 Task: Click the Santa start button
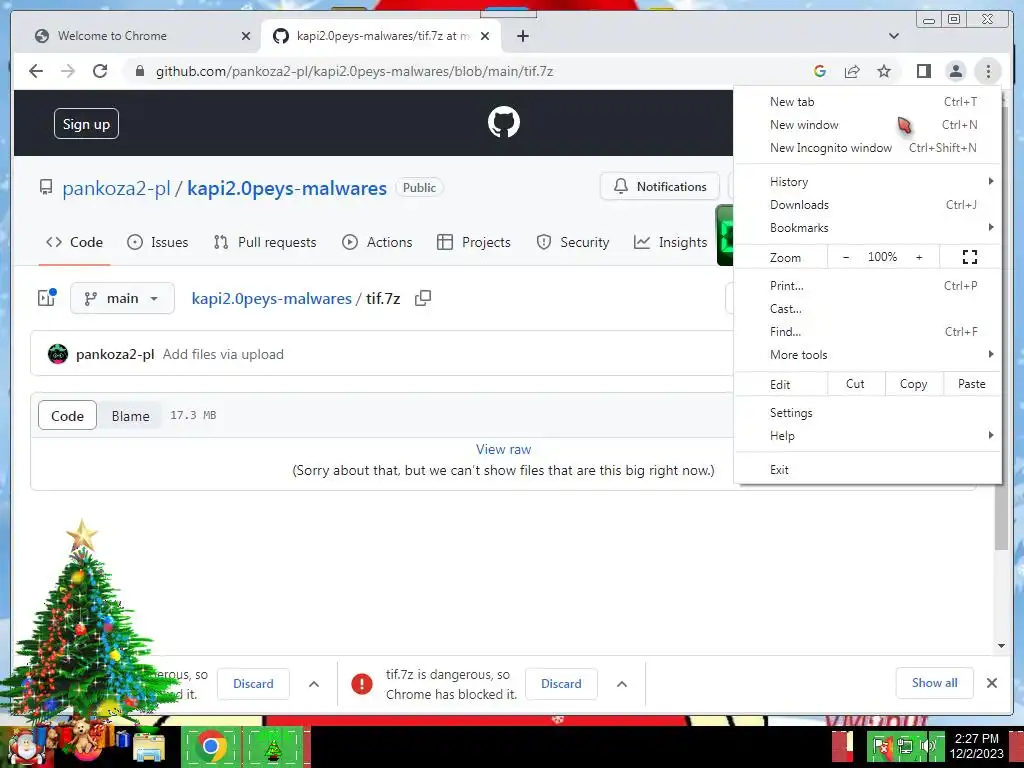click(x=24, y=746)
